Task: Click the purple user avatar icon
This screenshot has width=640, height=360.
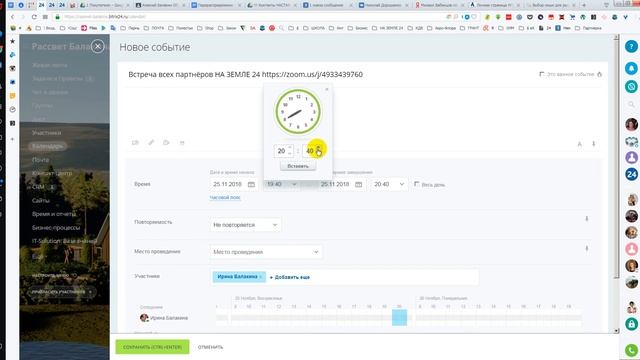Action: [631, 158]
